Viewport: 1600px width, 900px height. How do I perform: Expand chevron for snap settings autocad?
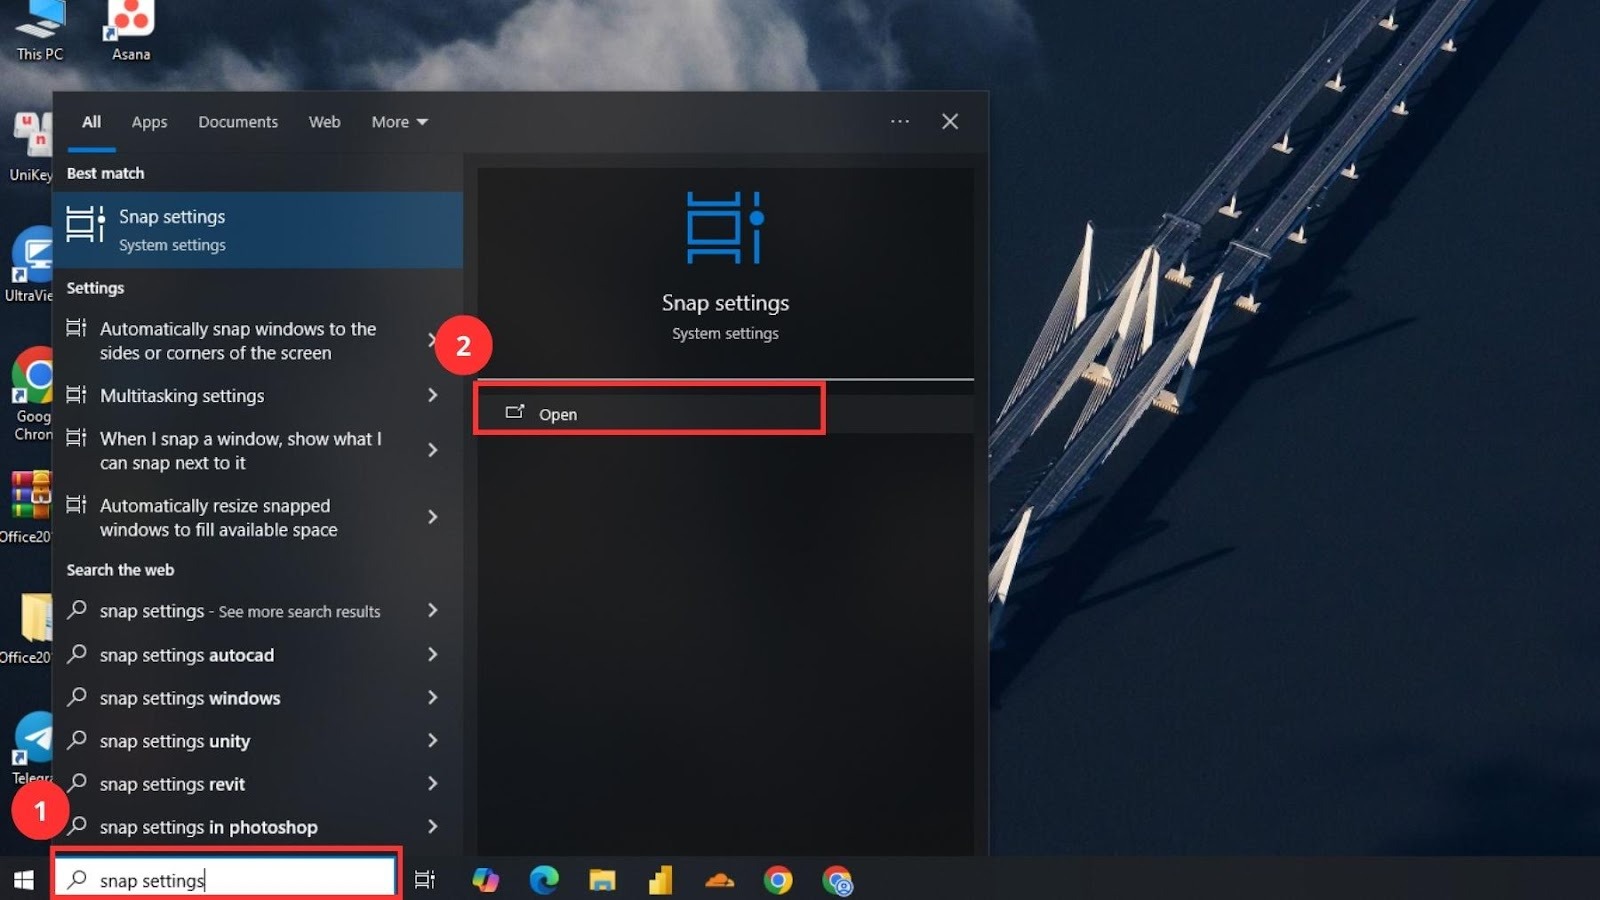433,654
